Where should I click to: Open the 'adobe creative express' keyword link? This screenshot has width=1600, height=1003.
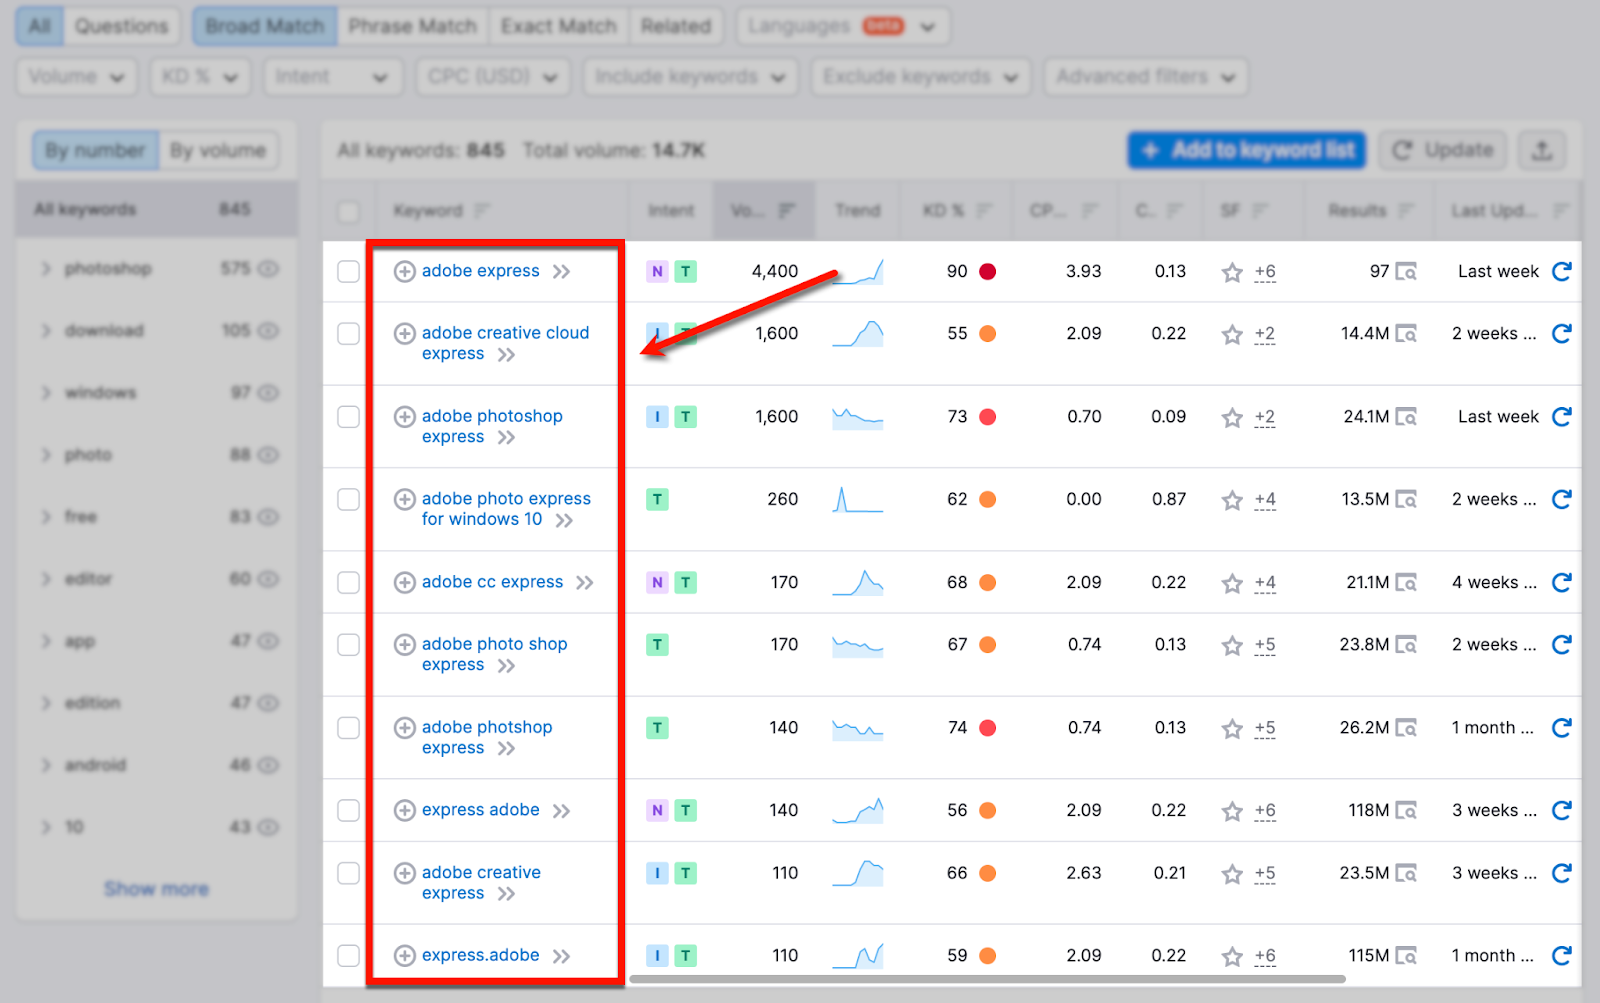click(481, 882)
